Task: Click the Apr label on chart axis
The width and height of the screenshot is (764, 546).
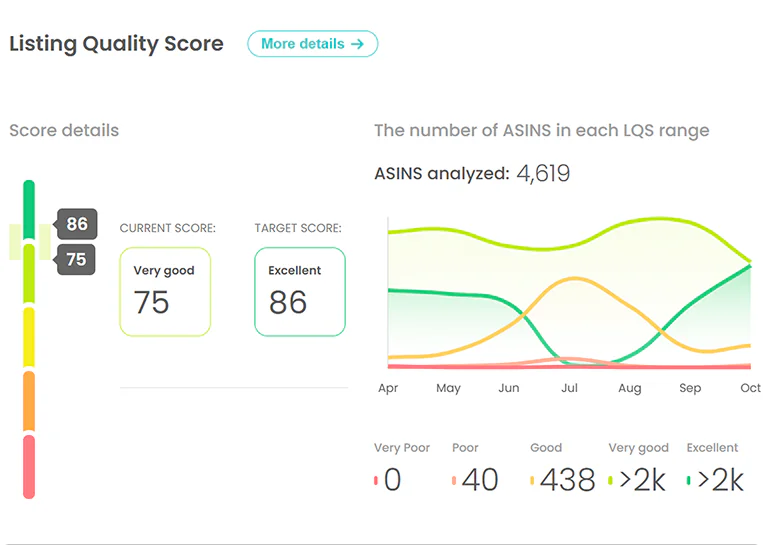Action: point(388,388)
